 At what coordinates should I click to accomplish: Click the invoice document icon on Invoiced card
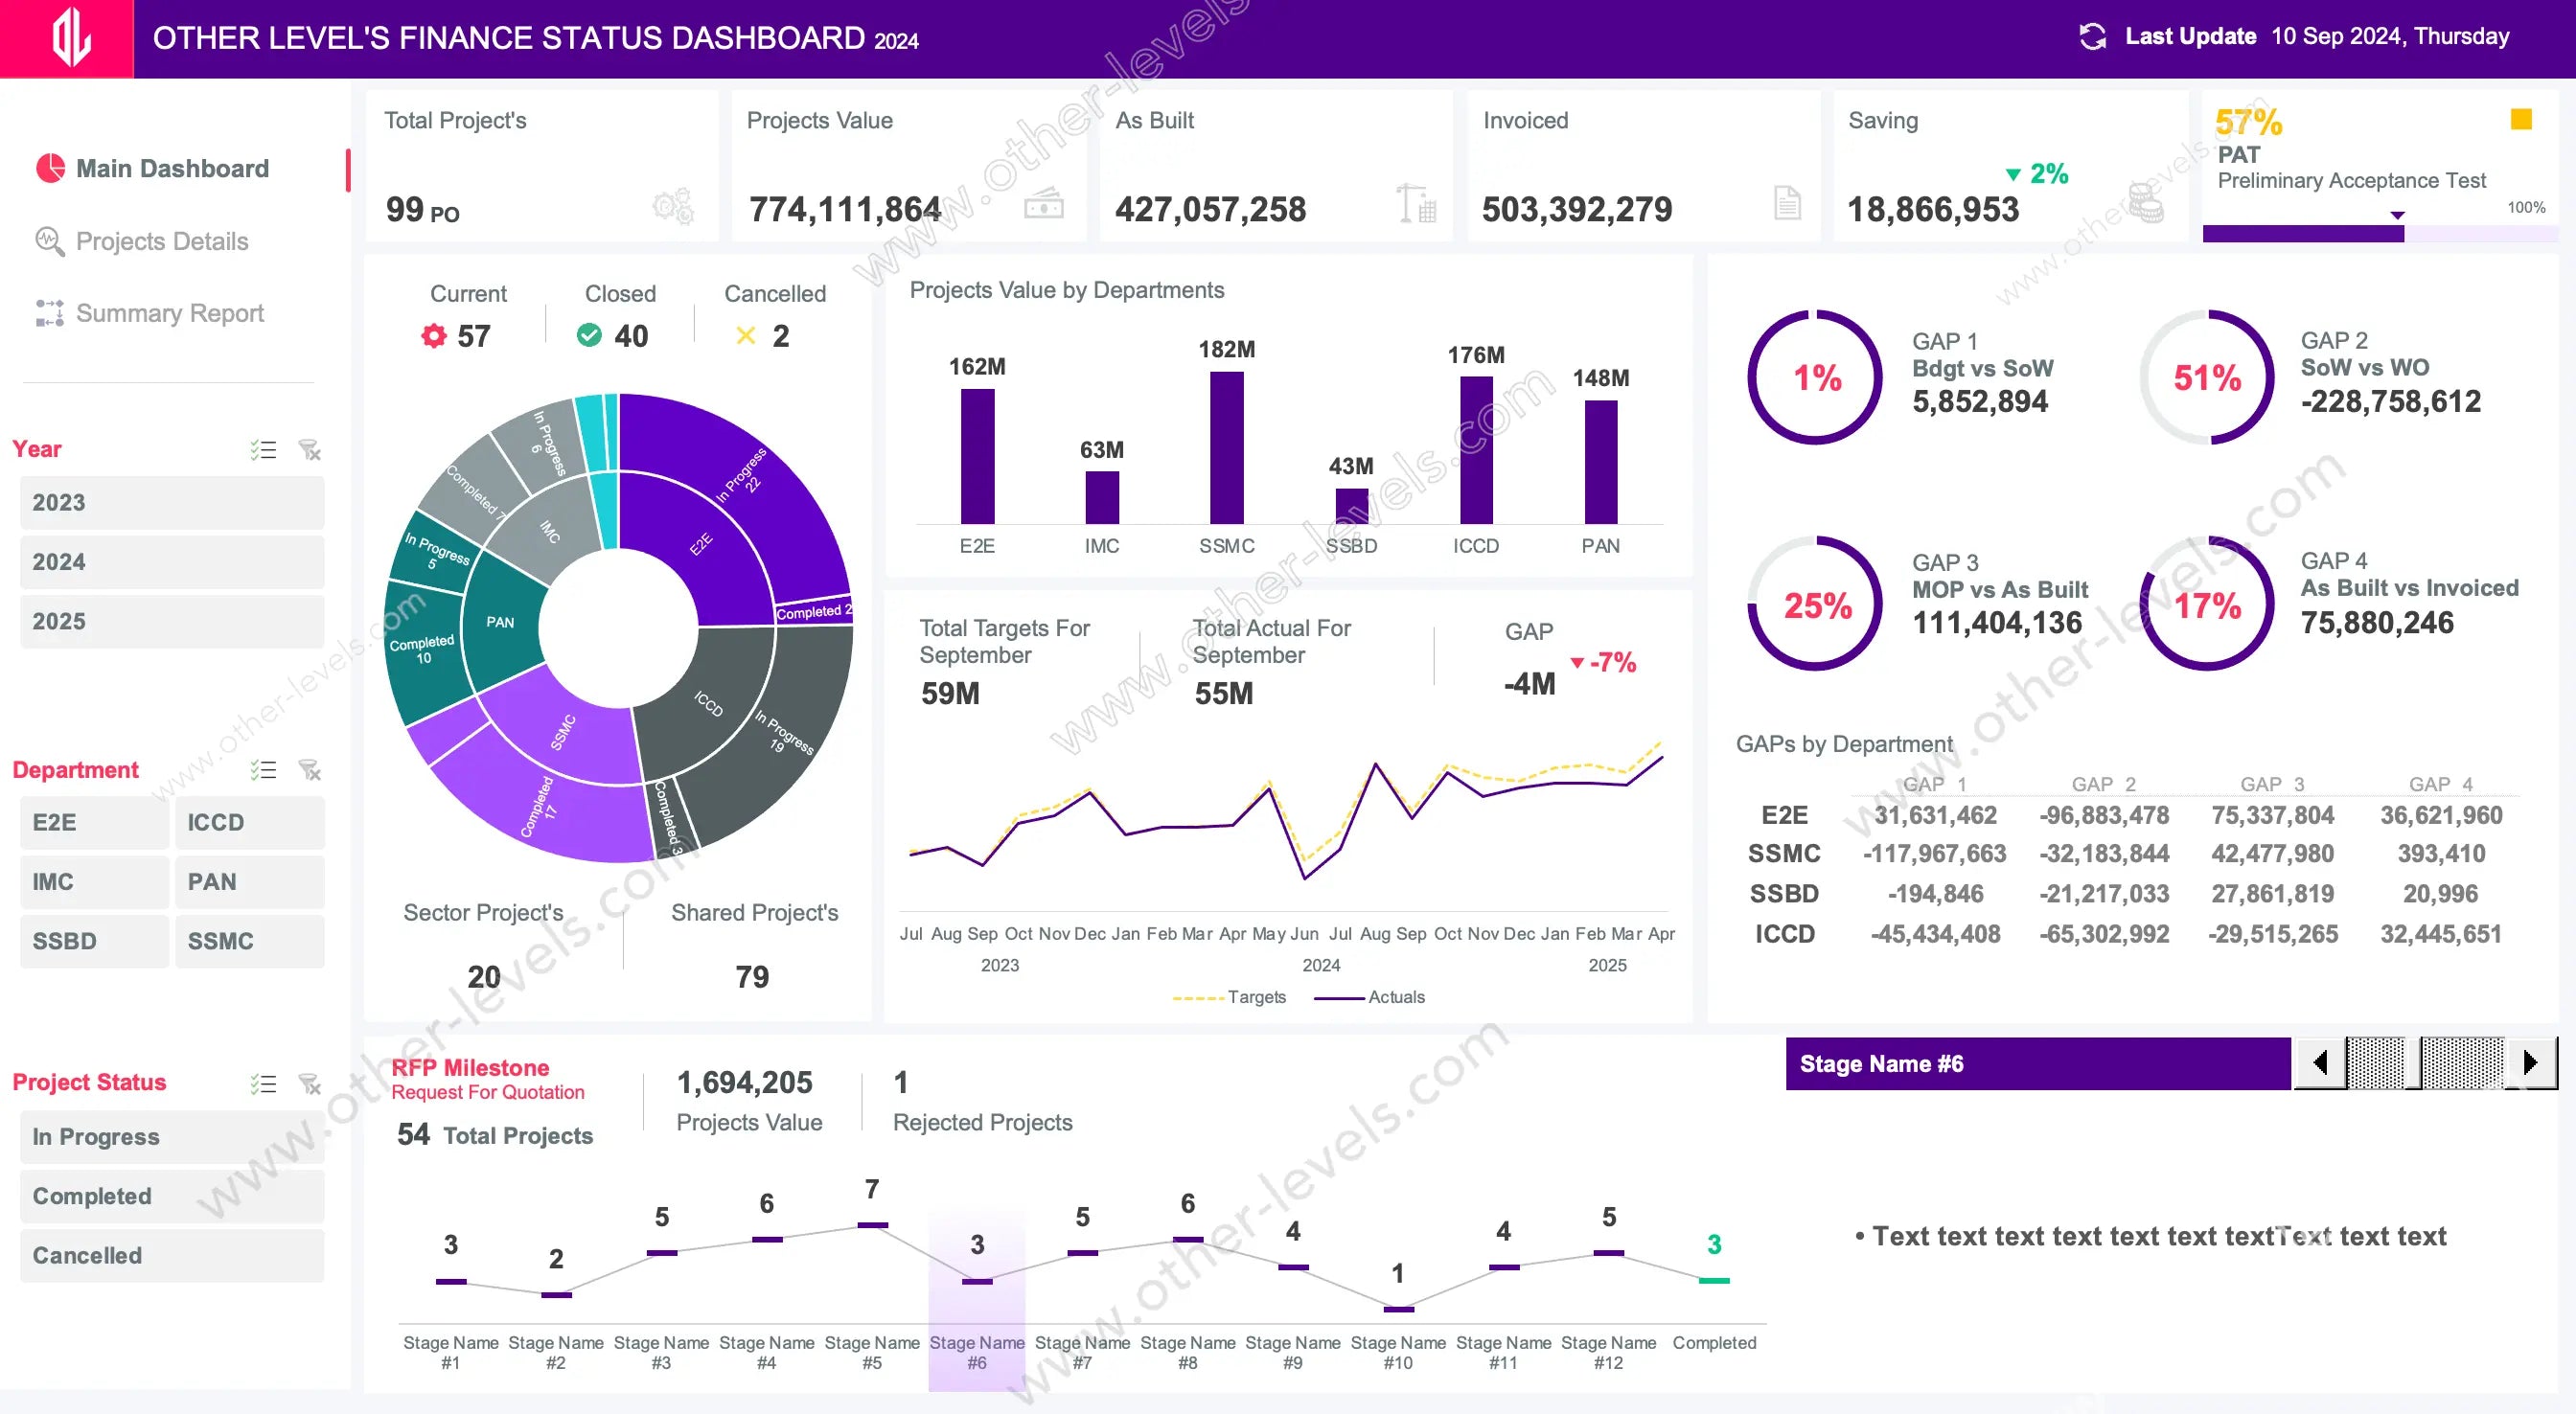[x=1787, y=203]
